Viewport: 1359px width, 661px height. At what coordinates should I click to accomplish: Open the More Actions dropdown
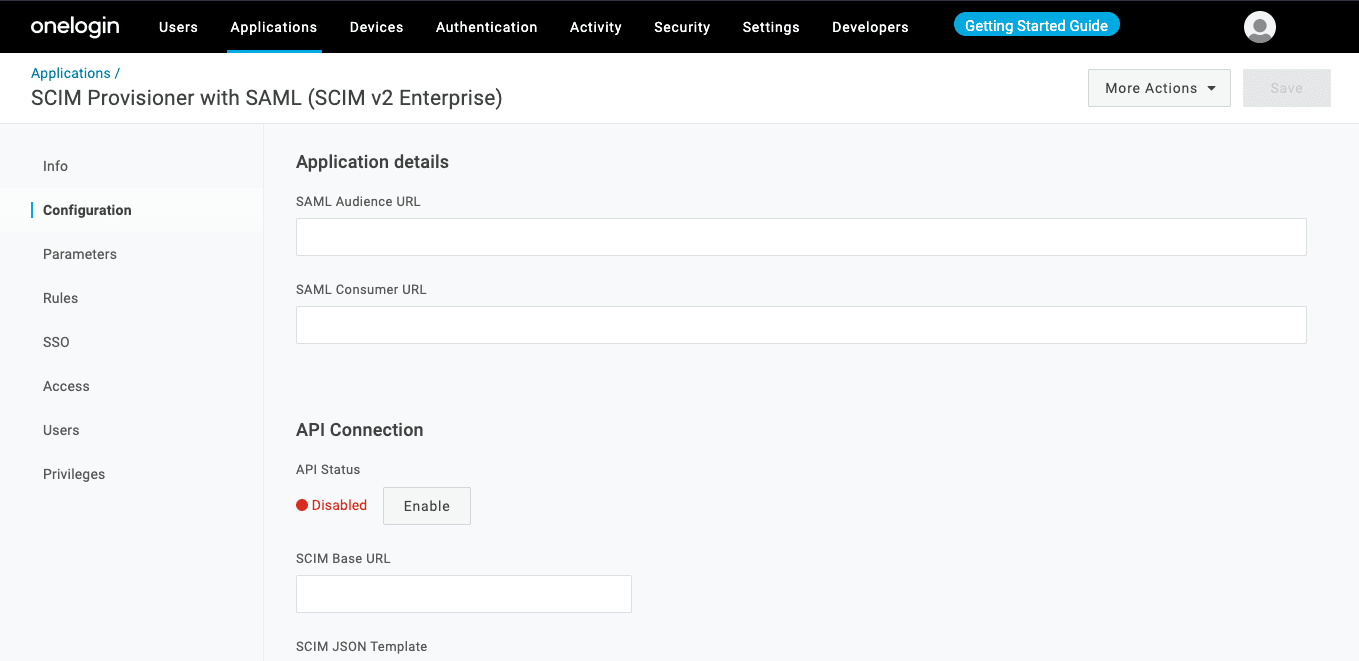tap(1158, 87)
